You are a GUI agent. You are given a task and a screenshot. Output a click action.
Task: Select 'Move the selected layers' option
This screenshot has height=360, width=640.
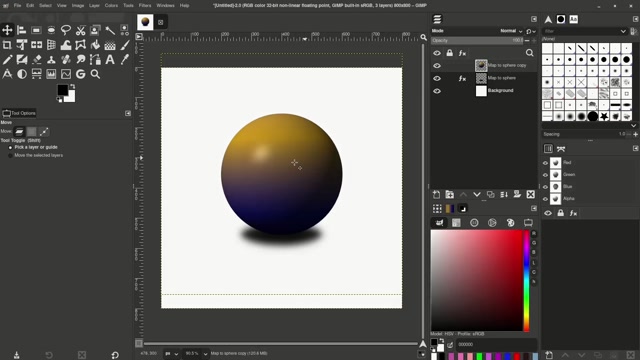tap(36, 156)
